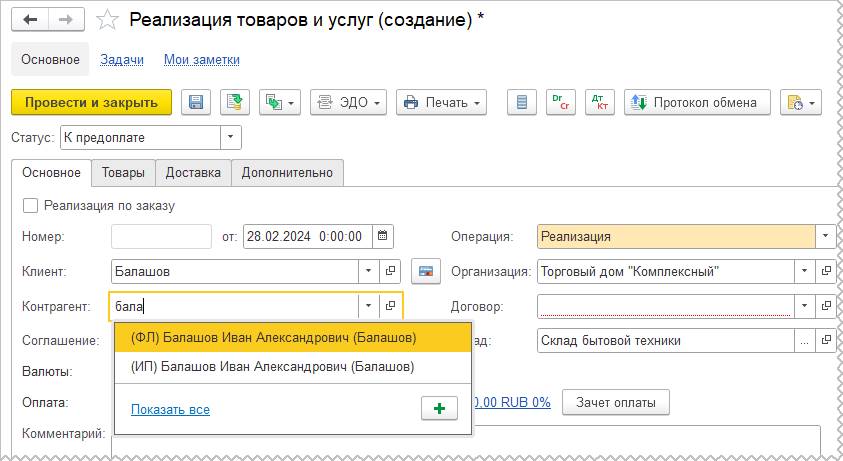Click the Провести и закрыть button
This screenshot has height=461, width=843.
[91, 103]
